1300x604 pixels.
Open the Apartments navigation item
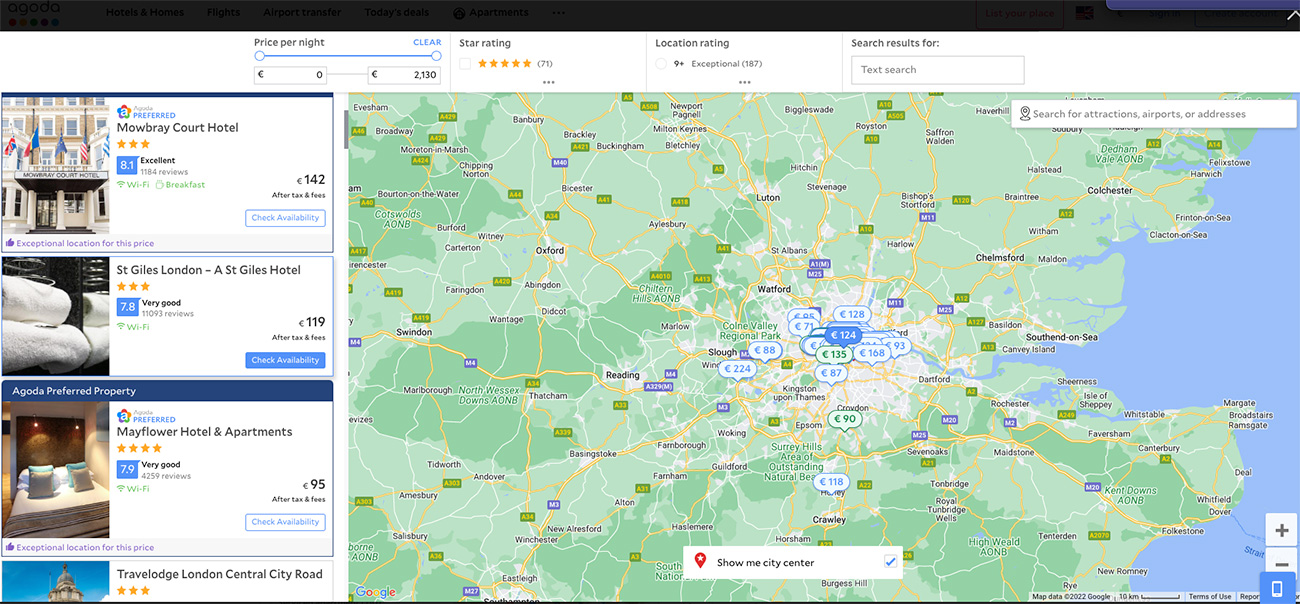(491, 13)
